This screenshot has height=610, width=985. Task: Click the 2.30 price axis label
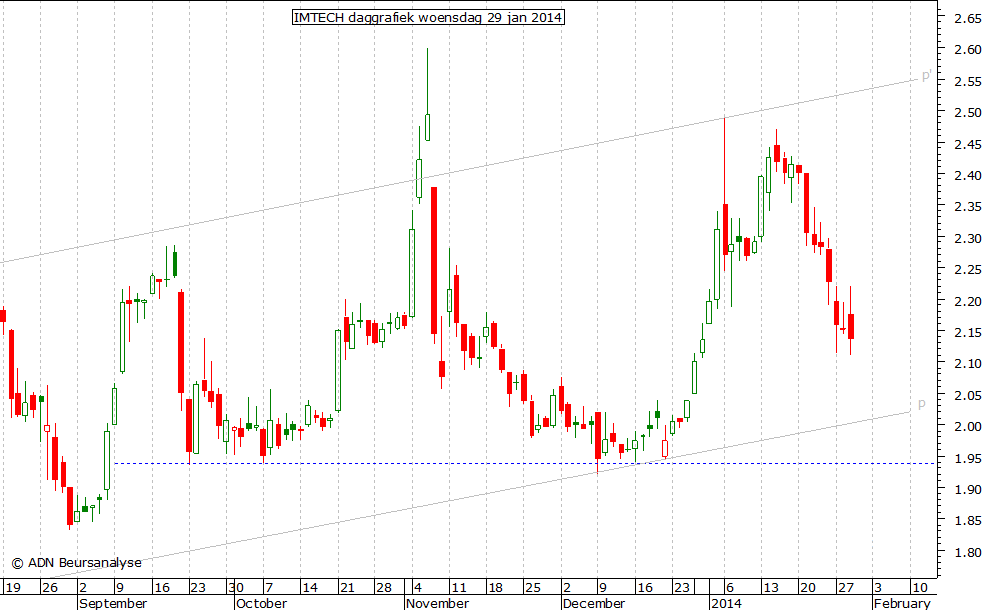(967, 238)
